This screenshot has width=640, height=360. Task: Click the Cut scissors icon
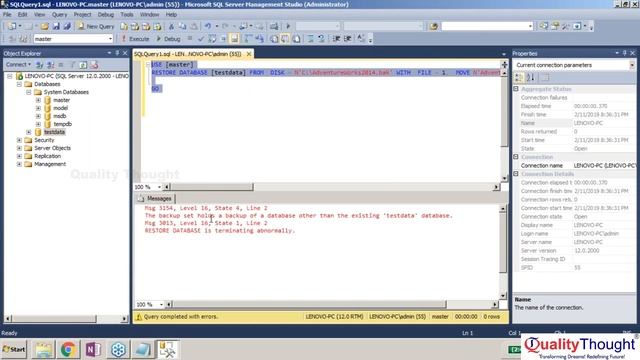click(x=171, y=26)
